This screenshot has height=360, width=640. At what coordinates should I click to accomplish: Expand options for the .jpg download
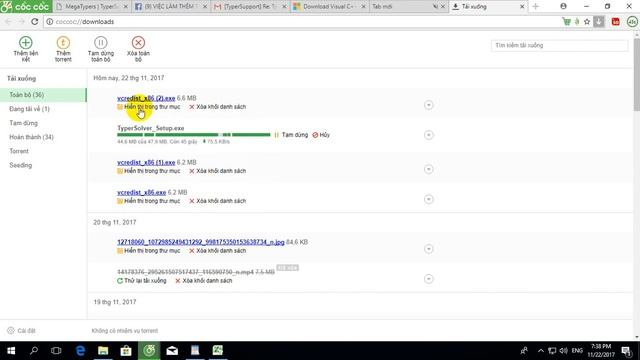(428, 249)
